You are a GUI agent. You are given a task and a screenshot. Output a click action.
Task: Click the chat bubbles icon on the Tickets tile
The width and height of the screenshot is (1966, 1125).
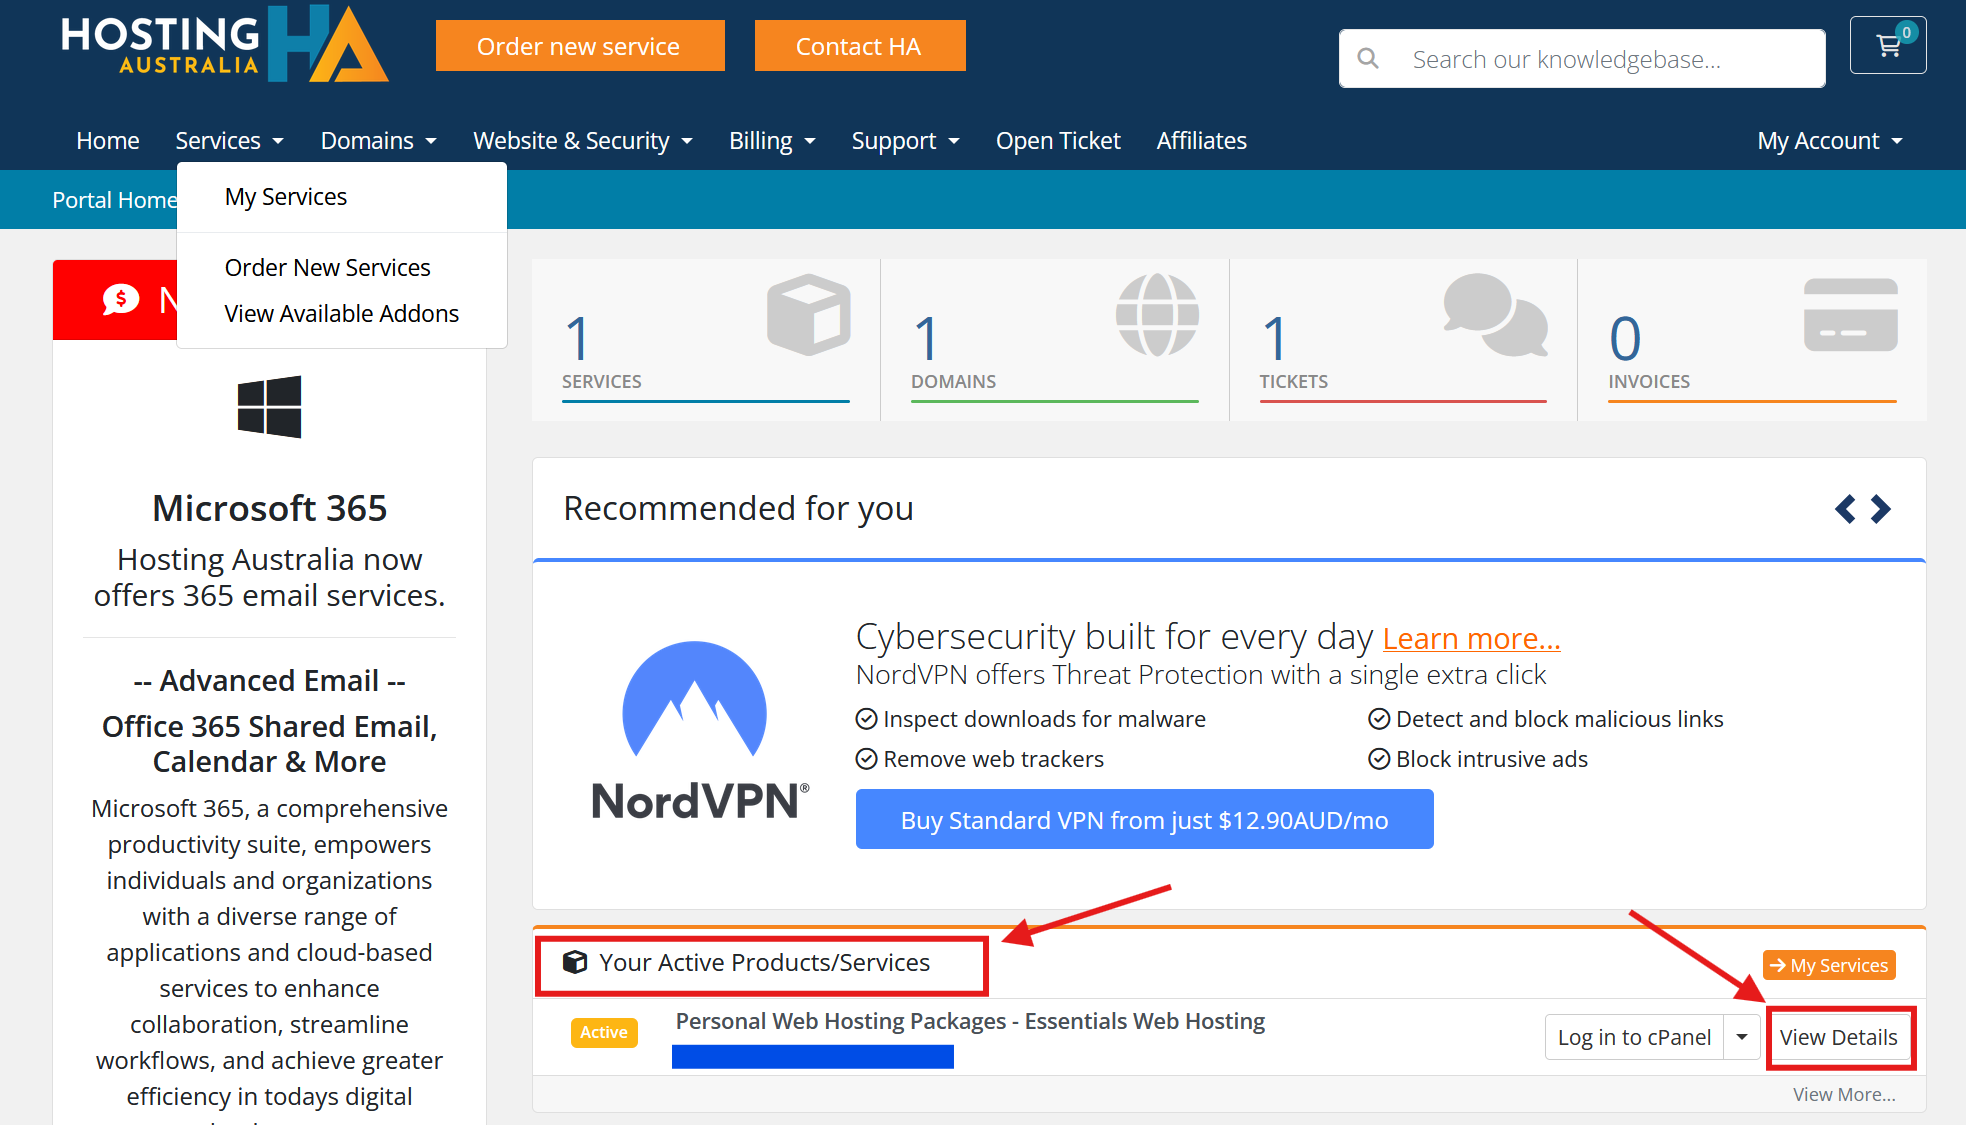pyautogui.click(x=1496, y=315)
